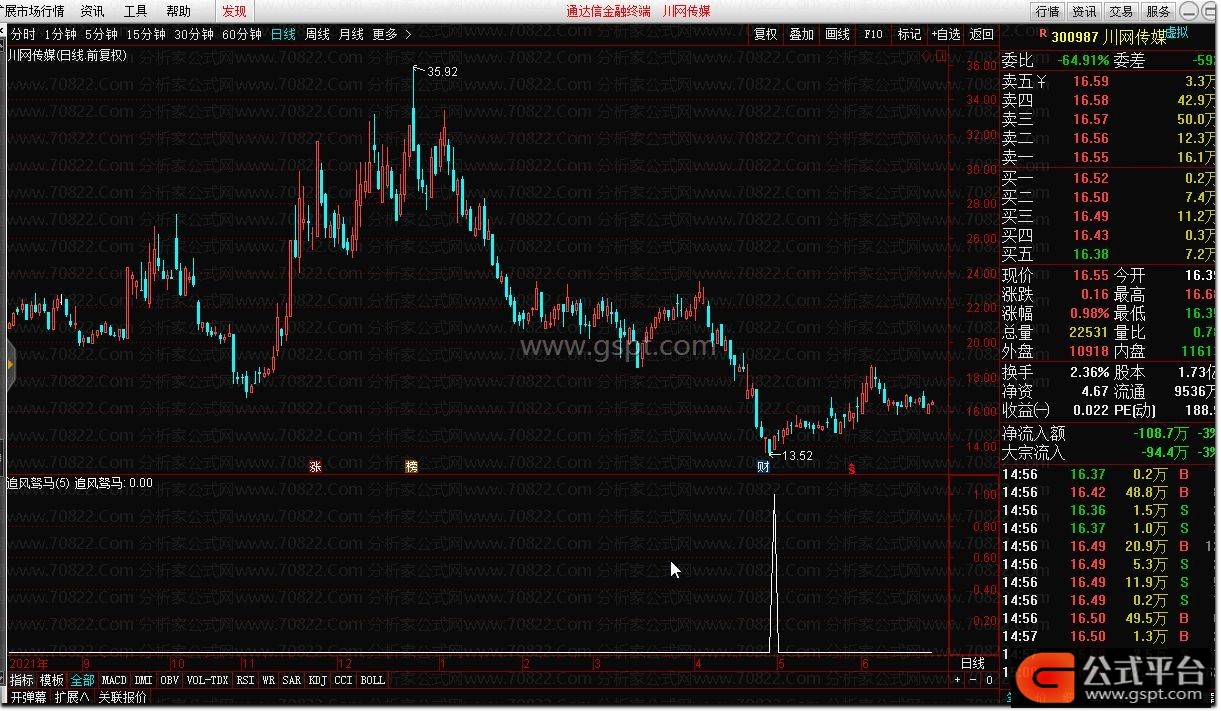Click the 开弹幕 button
Viewport: 1221px width, 711px height.
pos(28,697)
